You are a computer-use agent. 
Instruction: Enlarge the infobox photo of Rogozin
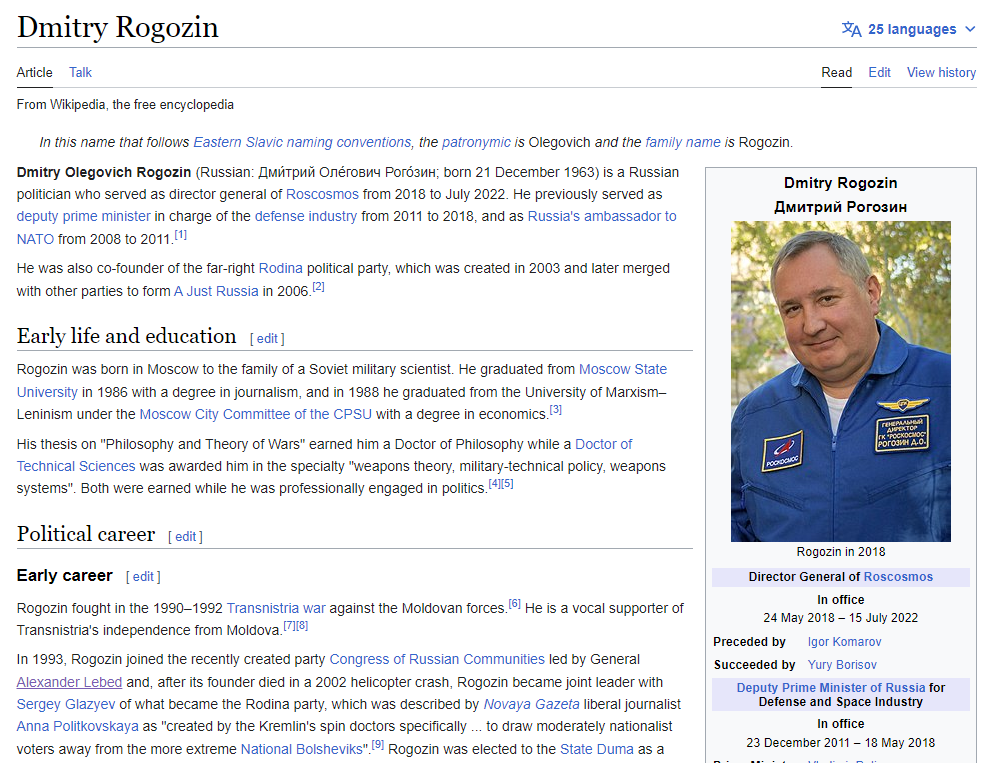click(841, 381)
